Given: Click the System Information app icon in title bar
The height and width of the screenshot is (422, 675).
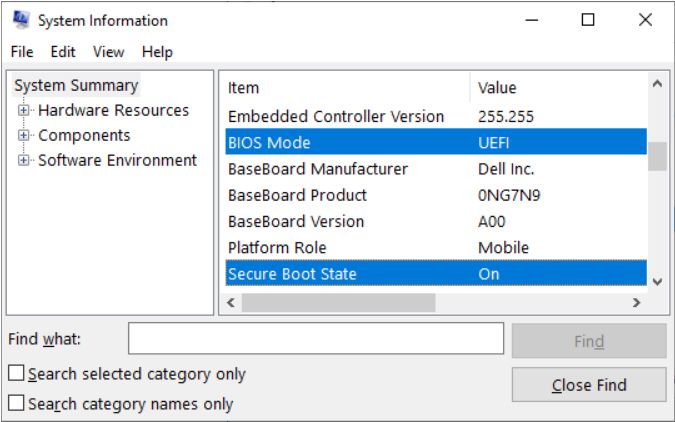Looking at the screenshot, I should 19,20.
